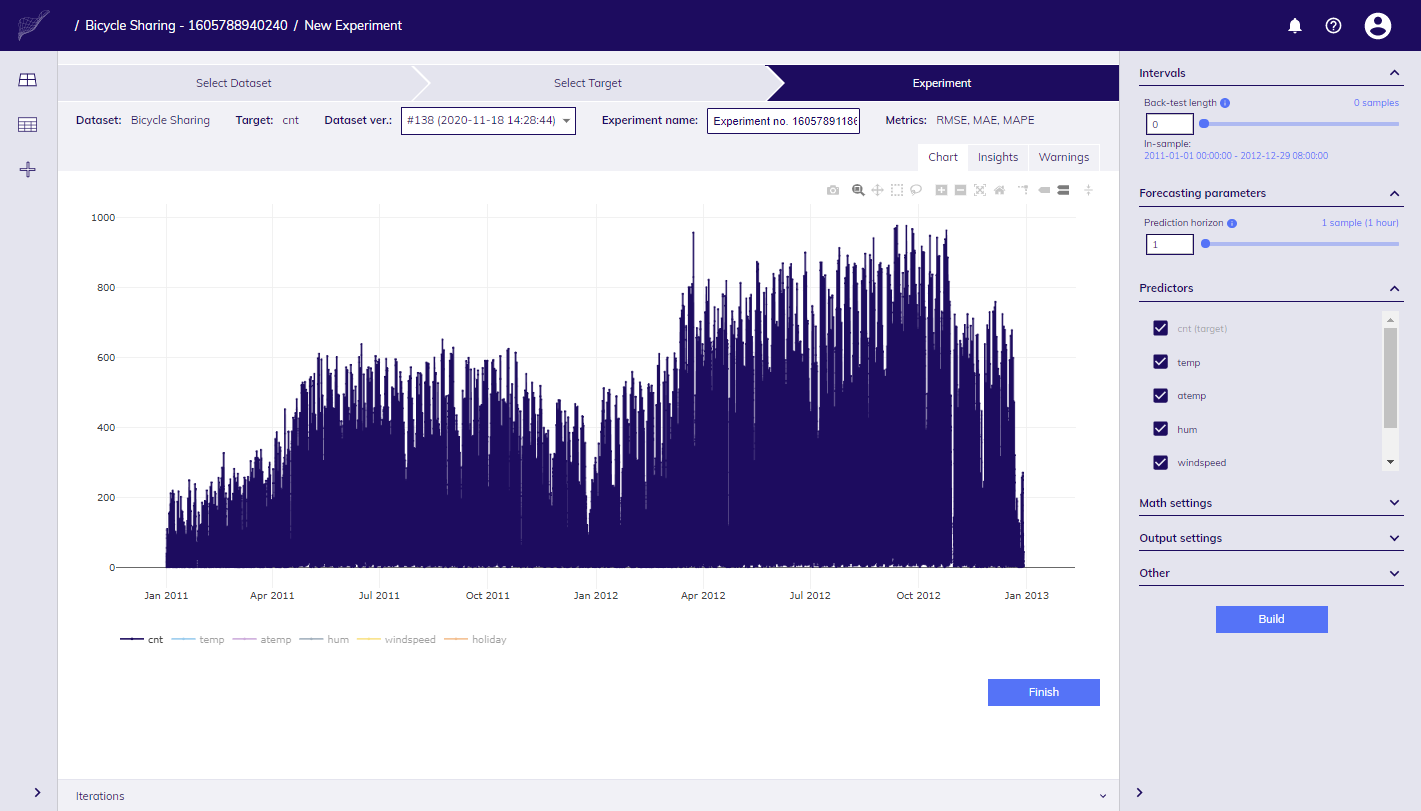1421x811 pixels.
Task: Select compare data on hover icon
Action: pyautogui.click(x=1063, y=190)
